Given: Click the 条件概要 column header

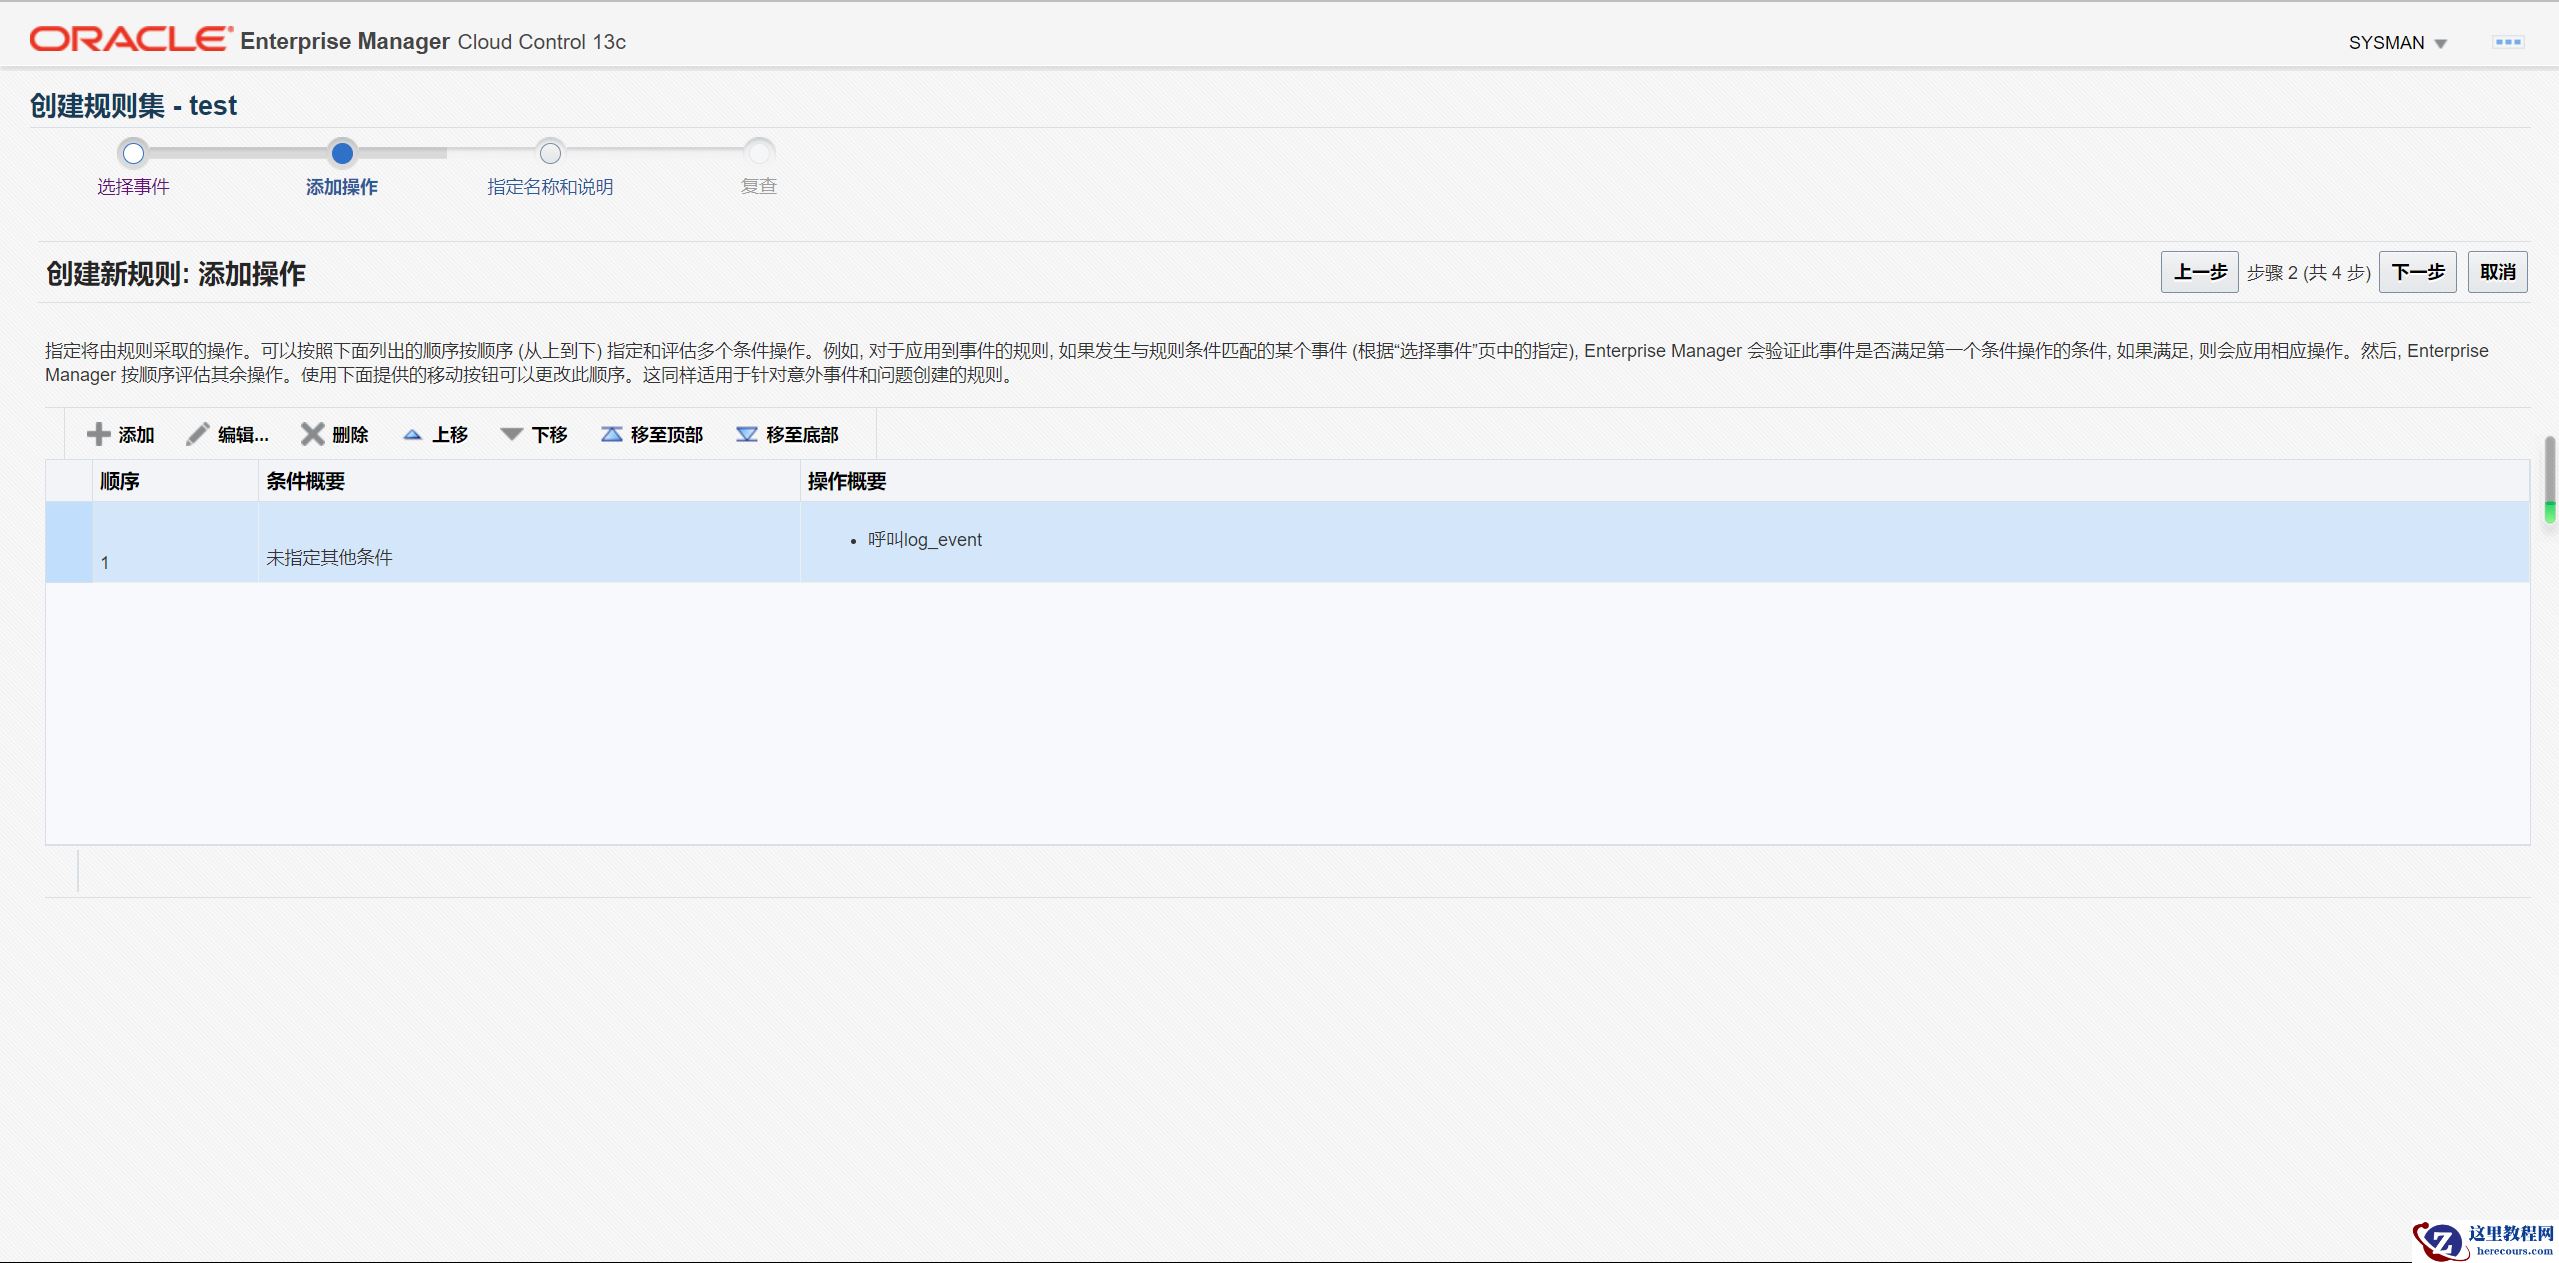Looking at the screenshot, I should (x=306, y=481).
